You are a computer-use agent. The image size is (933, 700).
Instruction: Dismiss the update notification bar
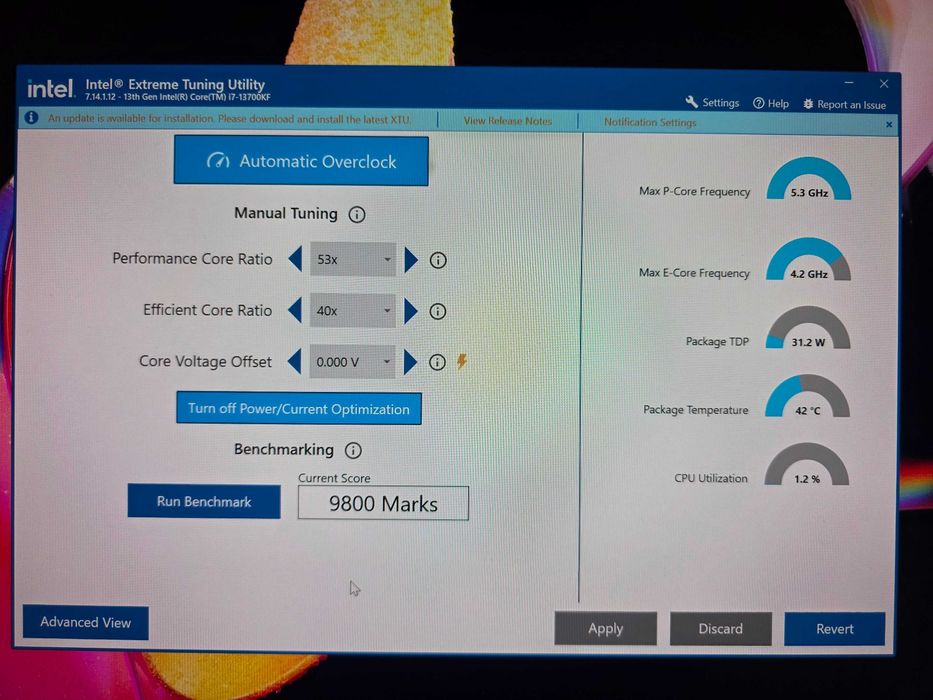(889, 124)
